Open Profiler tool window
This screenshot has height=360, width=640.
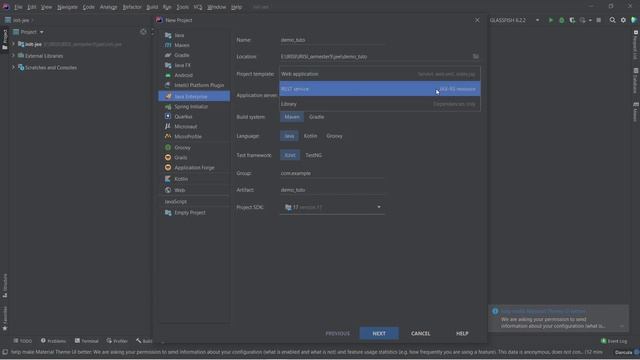tap(117, 341)
